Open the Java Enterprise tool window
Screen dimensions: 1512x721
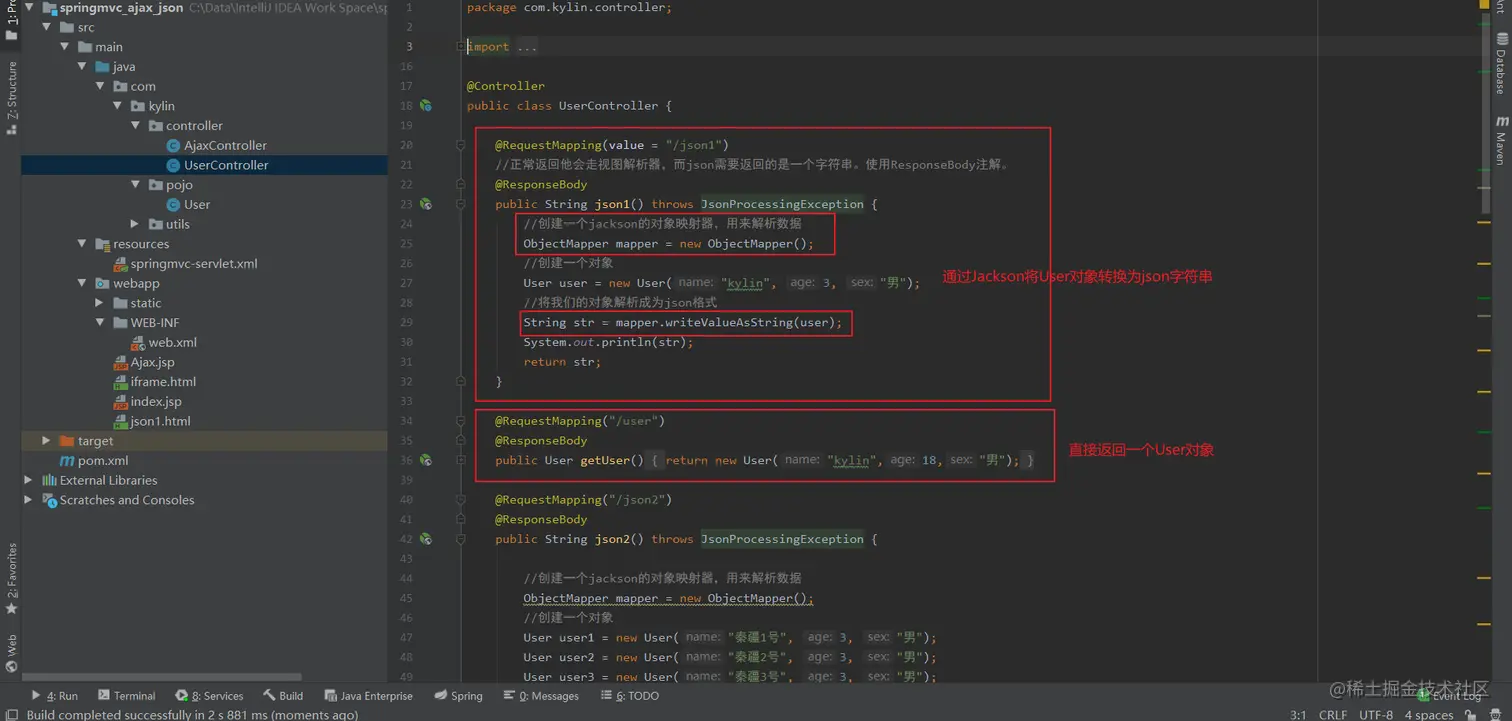click(368, 696)
